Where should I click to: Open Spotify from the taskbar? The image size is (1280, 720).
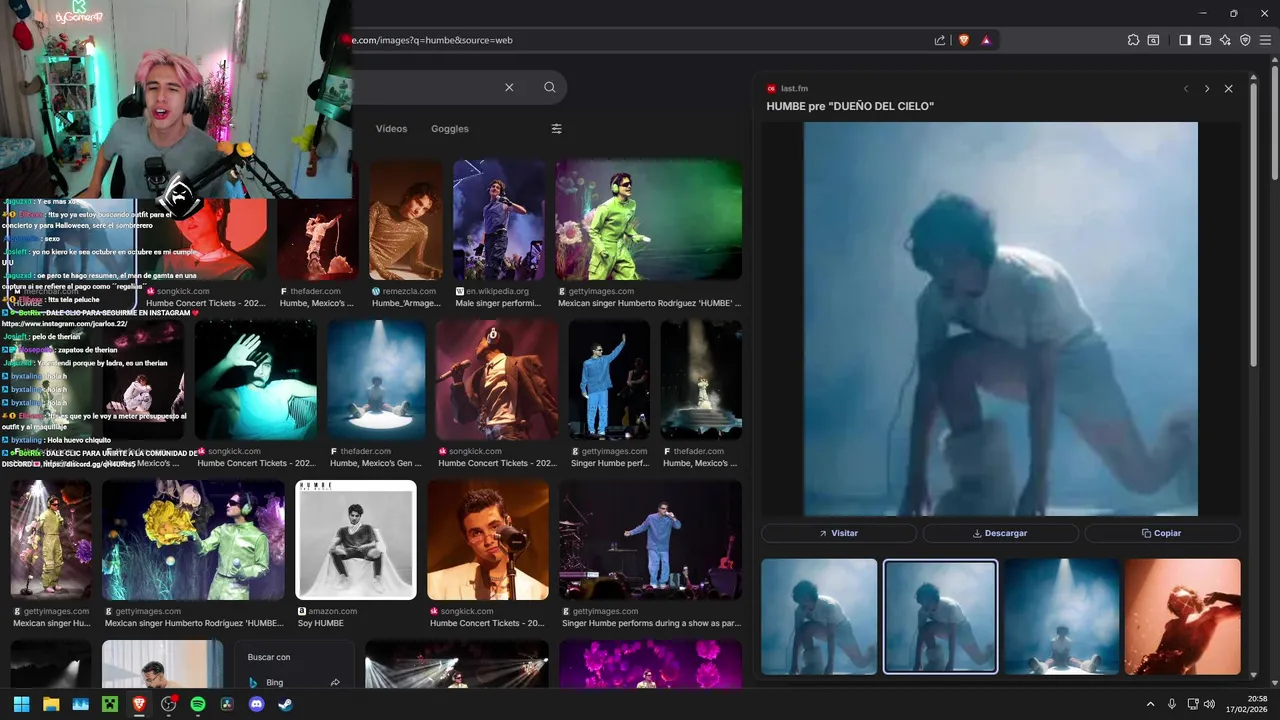pyautogui.click(x=198, y=704)
